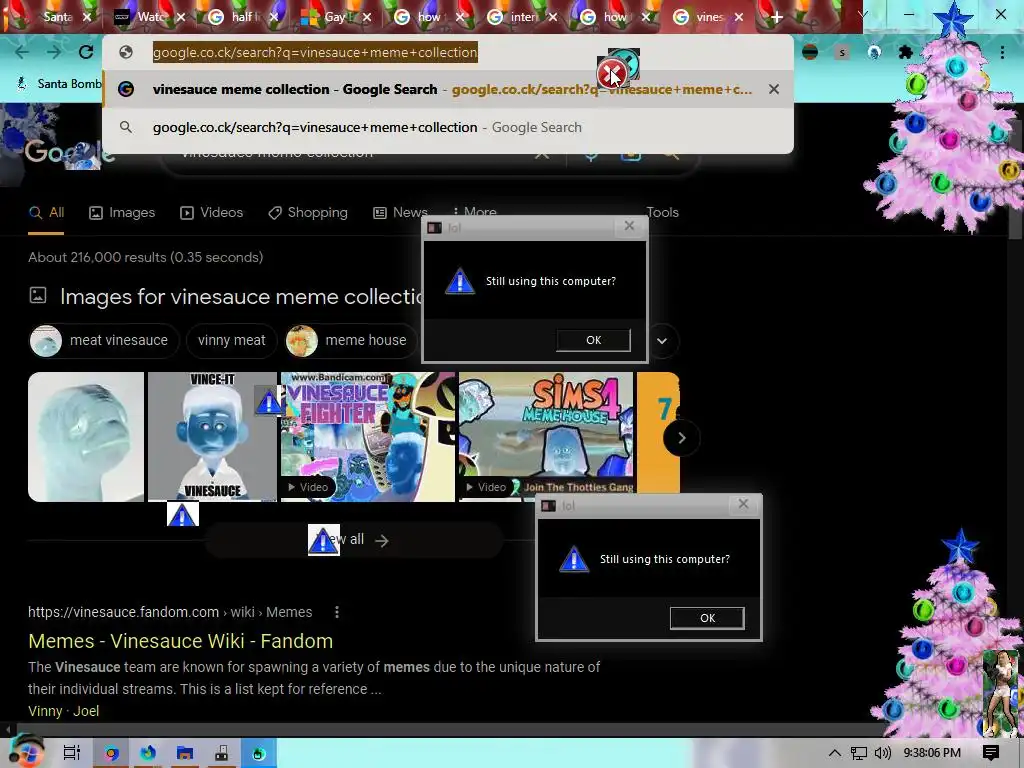Open the Chrome extensions puzzle icon

pos(905,52)
